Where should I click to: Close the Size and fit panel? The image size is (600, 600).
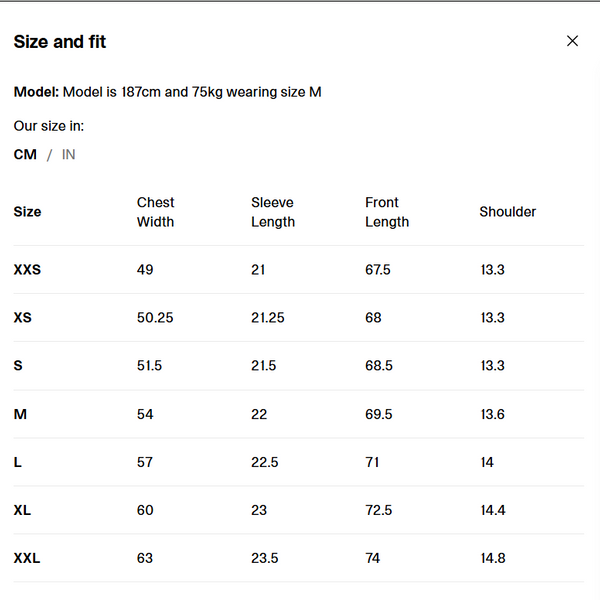pos(572,41)
